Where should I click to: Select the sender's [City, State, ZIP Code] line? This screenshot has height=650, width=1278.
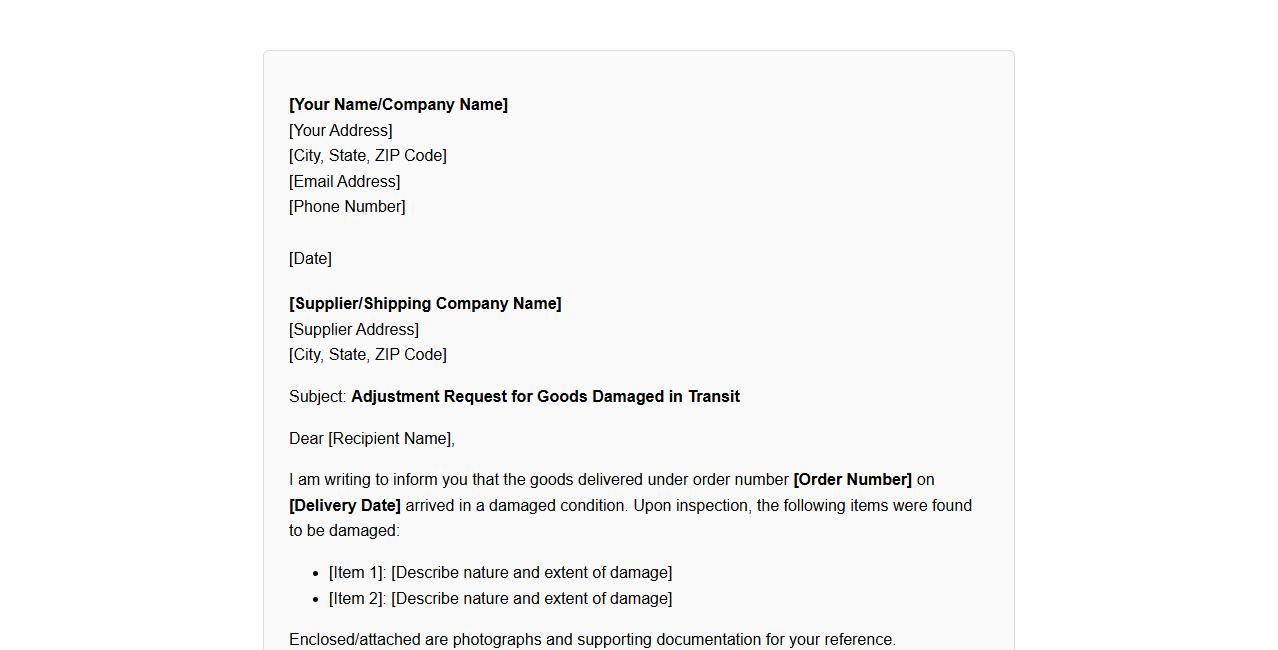click(368, 156)
